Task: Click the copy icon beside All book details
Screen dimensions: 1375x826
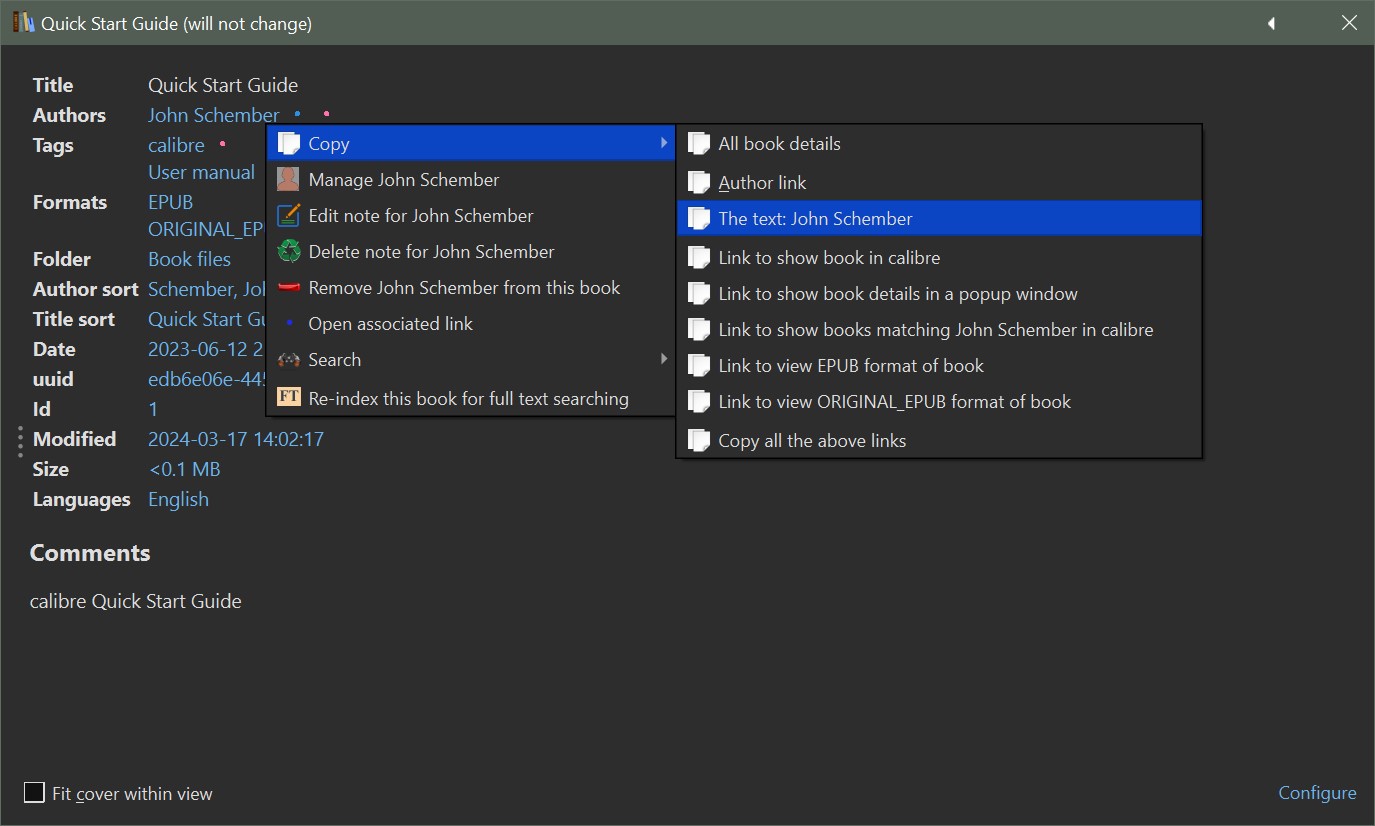Action: tap(698, 144)
